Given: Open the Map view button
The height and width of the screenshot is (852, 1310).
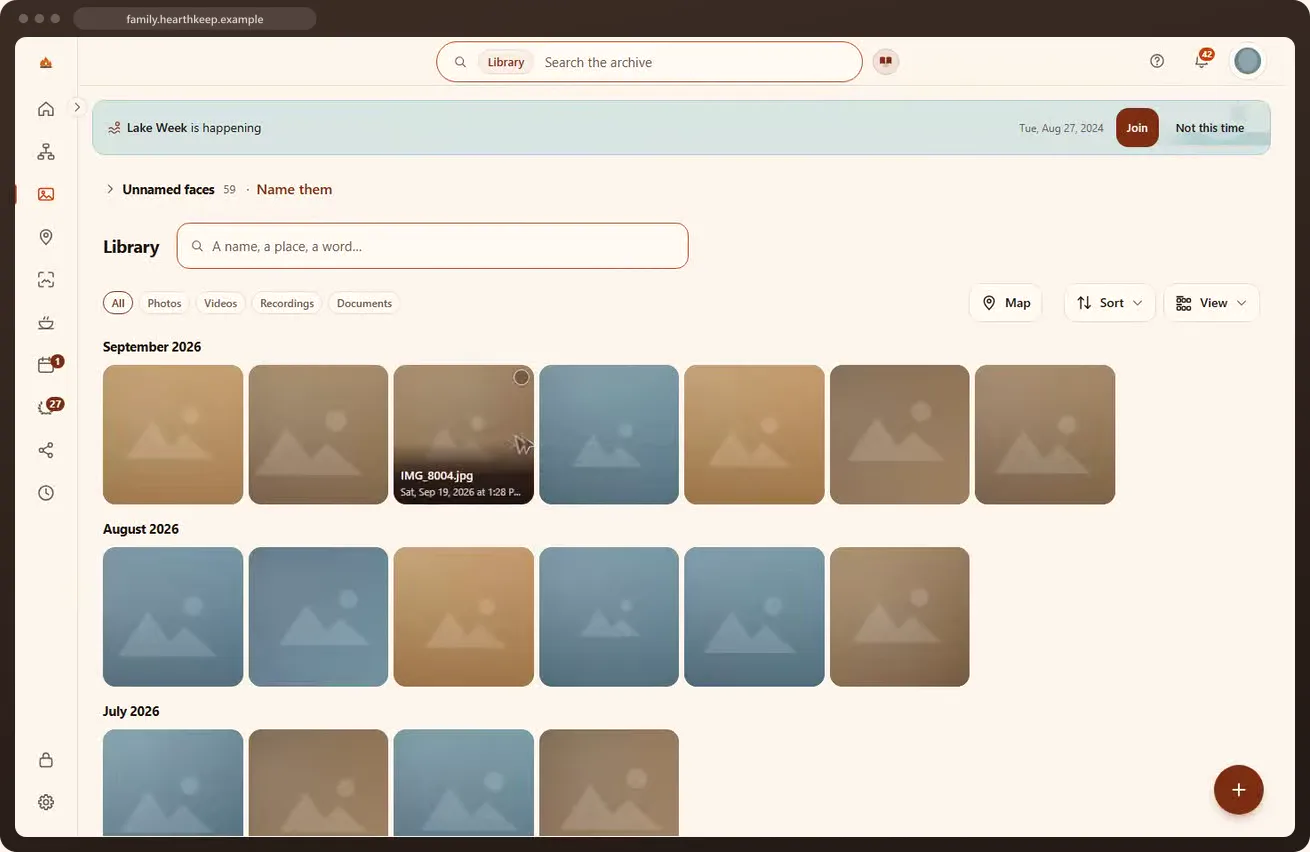Looking at the screenshot, I should (1006, 303).
